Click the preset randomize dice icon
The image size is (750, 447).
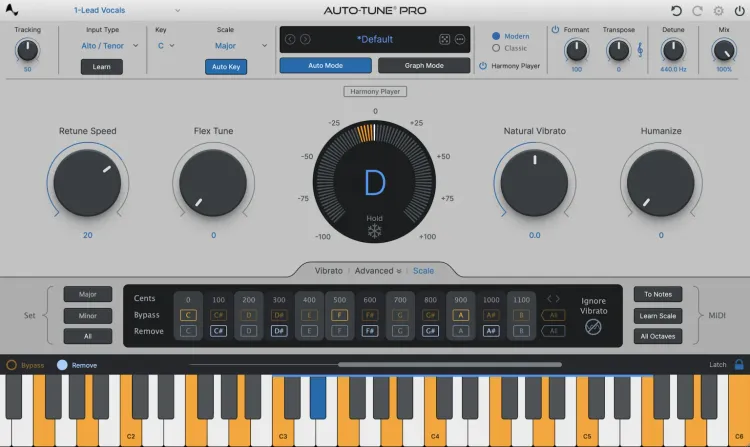coord(444,39)
